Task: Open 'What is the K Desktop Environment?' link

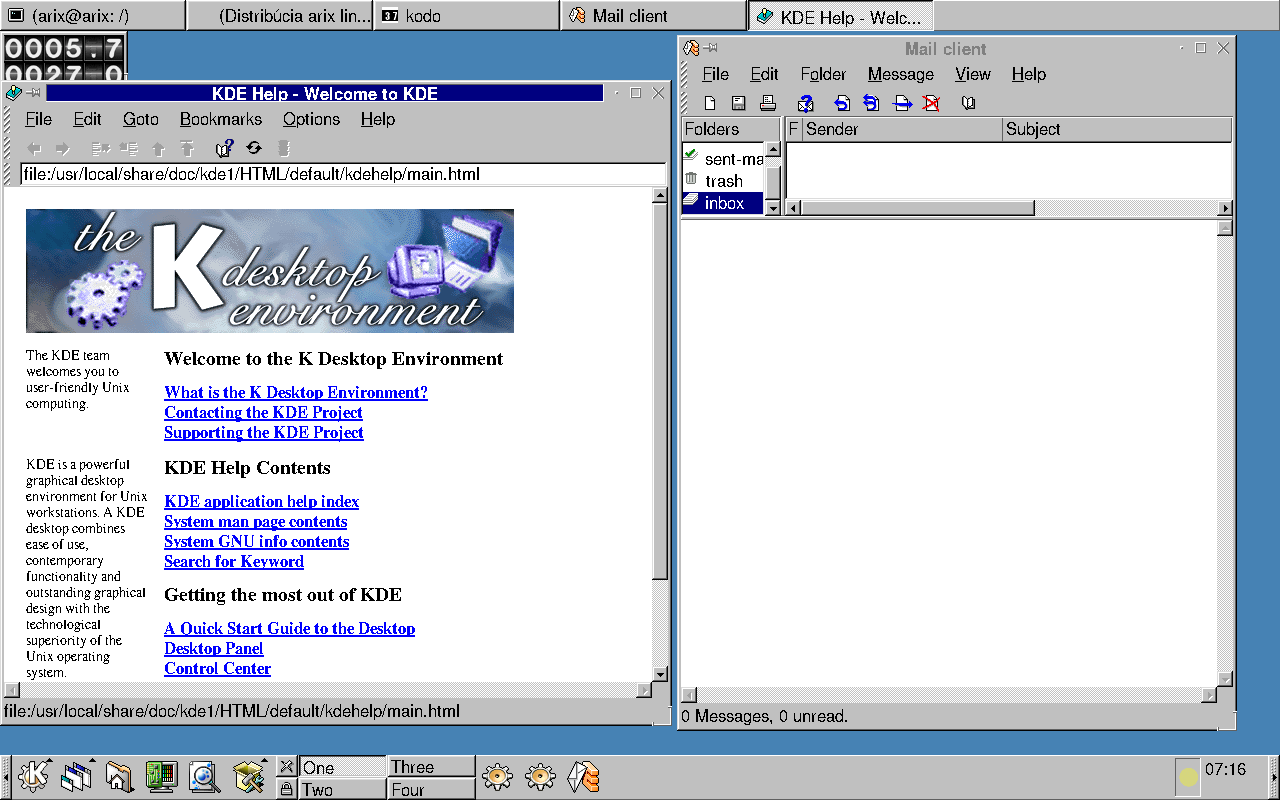Action: 296,393
